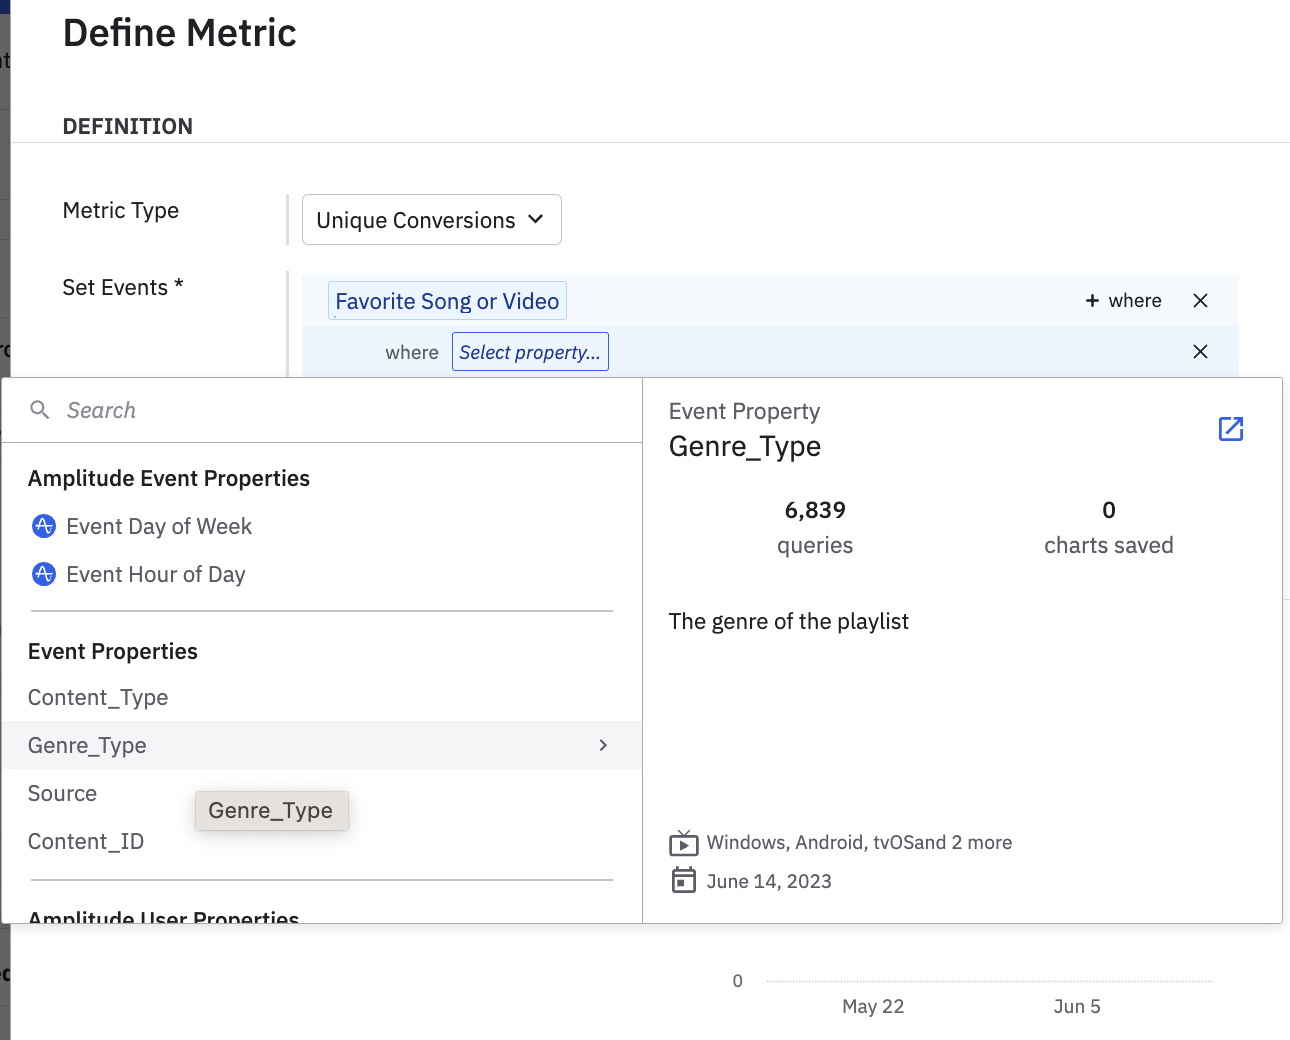Viewport: 1290px width, 1040px height.
Task: Open the Unique Conversions metric type dropdown
Action: point(431,220)
